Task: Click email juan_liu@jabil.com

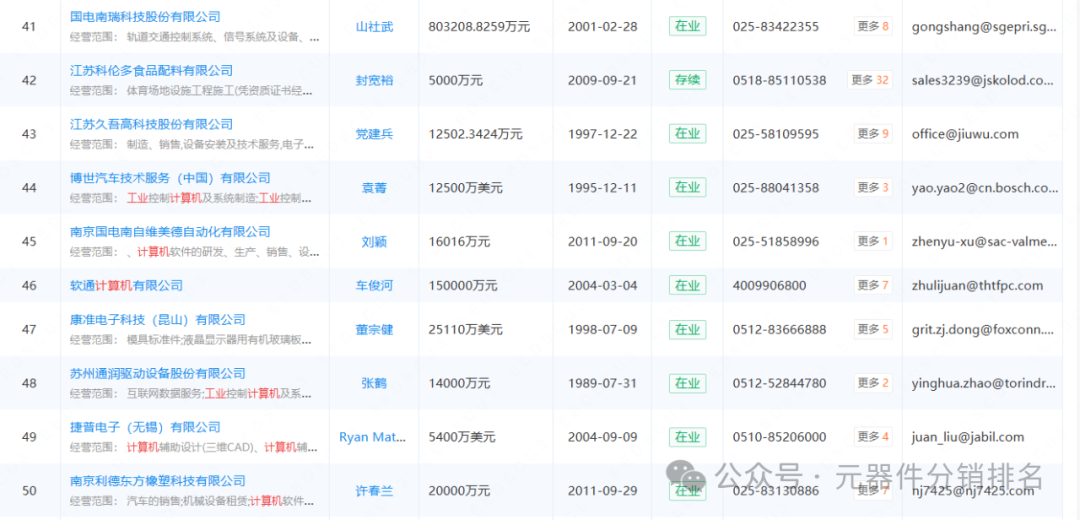Action: tap(967, 437)
